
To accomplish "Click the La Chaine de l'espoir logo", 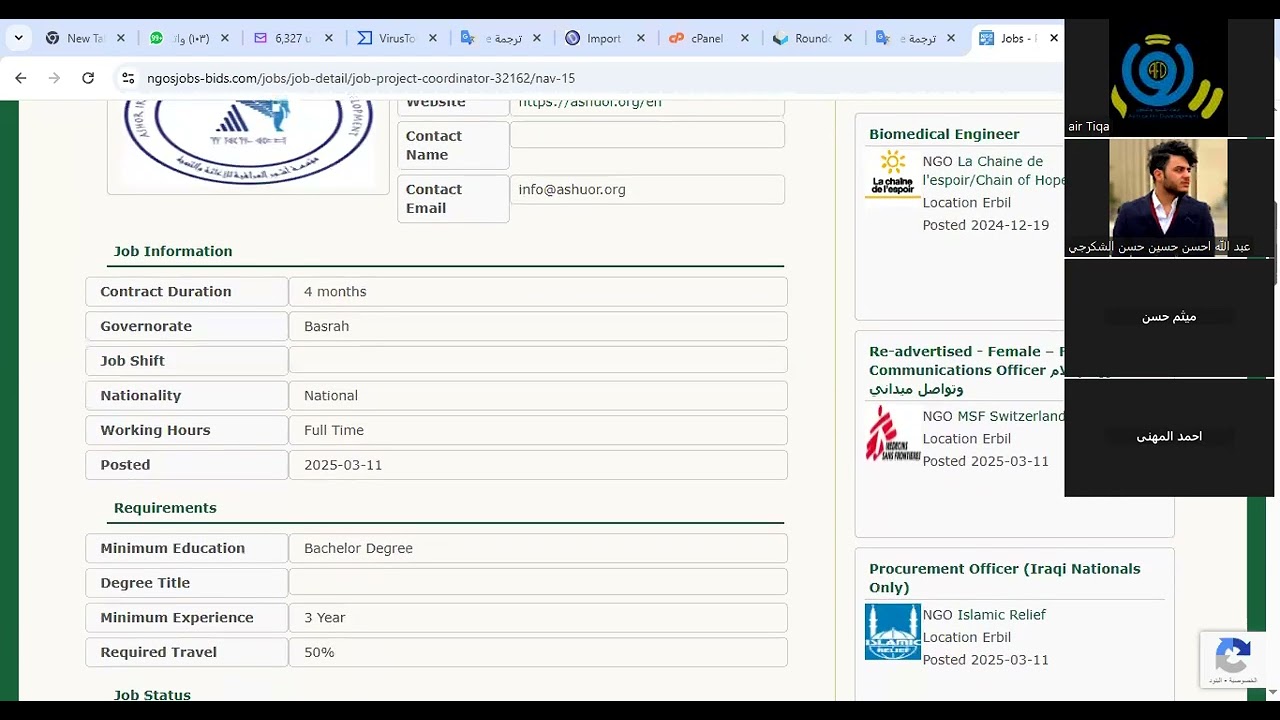I will point(892,173).
